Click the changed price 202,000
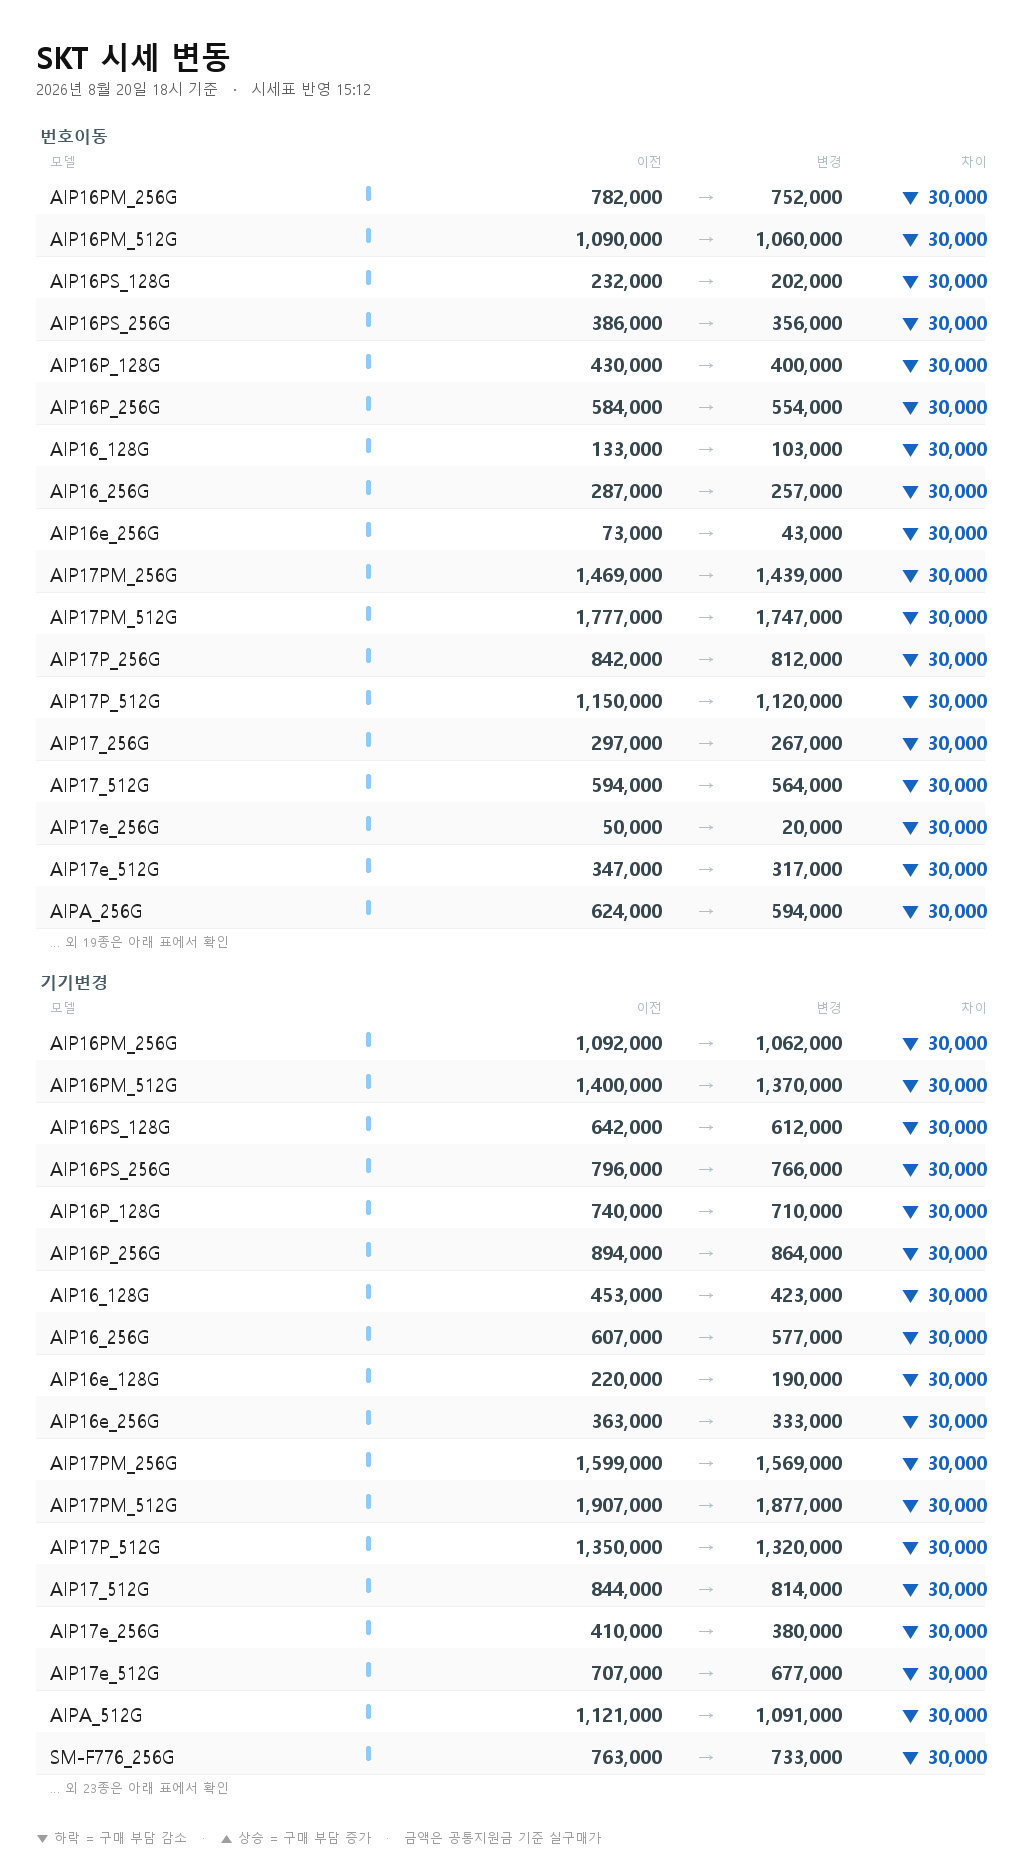This screenshot has width=1020, height=1876. click(x=807, y=282)
